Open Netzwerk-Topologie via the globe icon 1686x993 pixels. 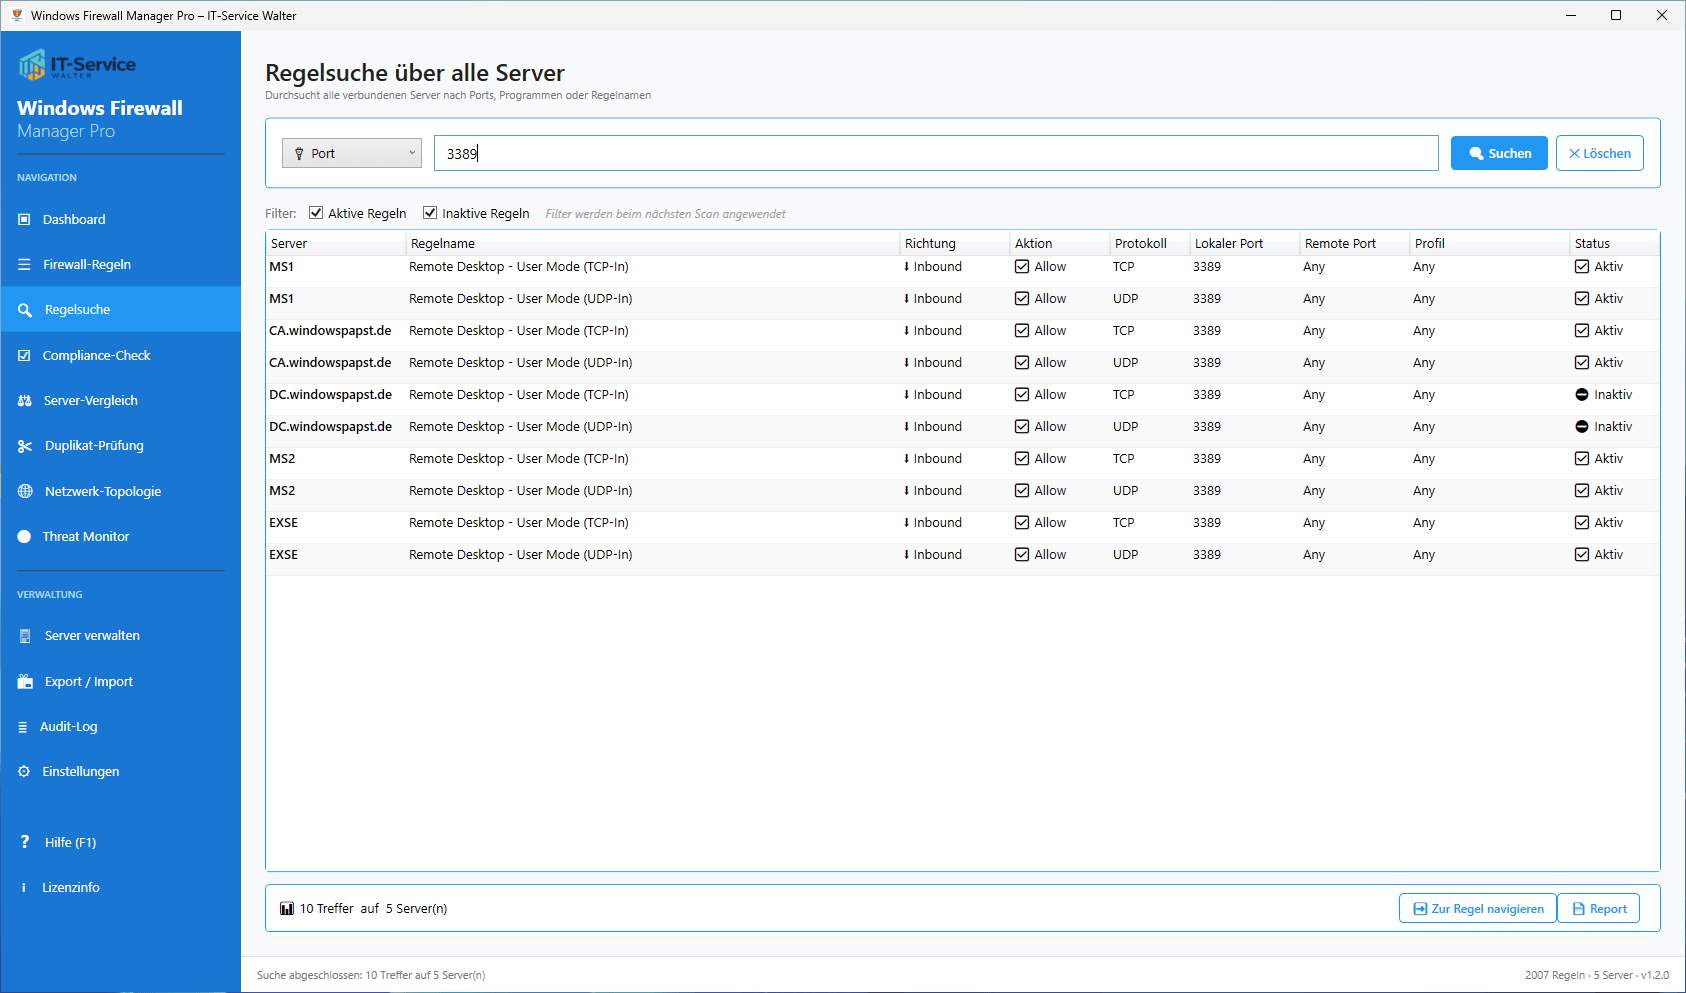click(25, 492)
